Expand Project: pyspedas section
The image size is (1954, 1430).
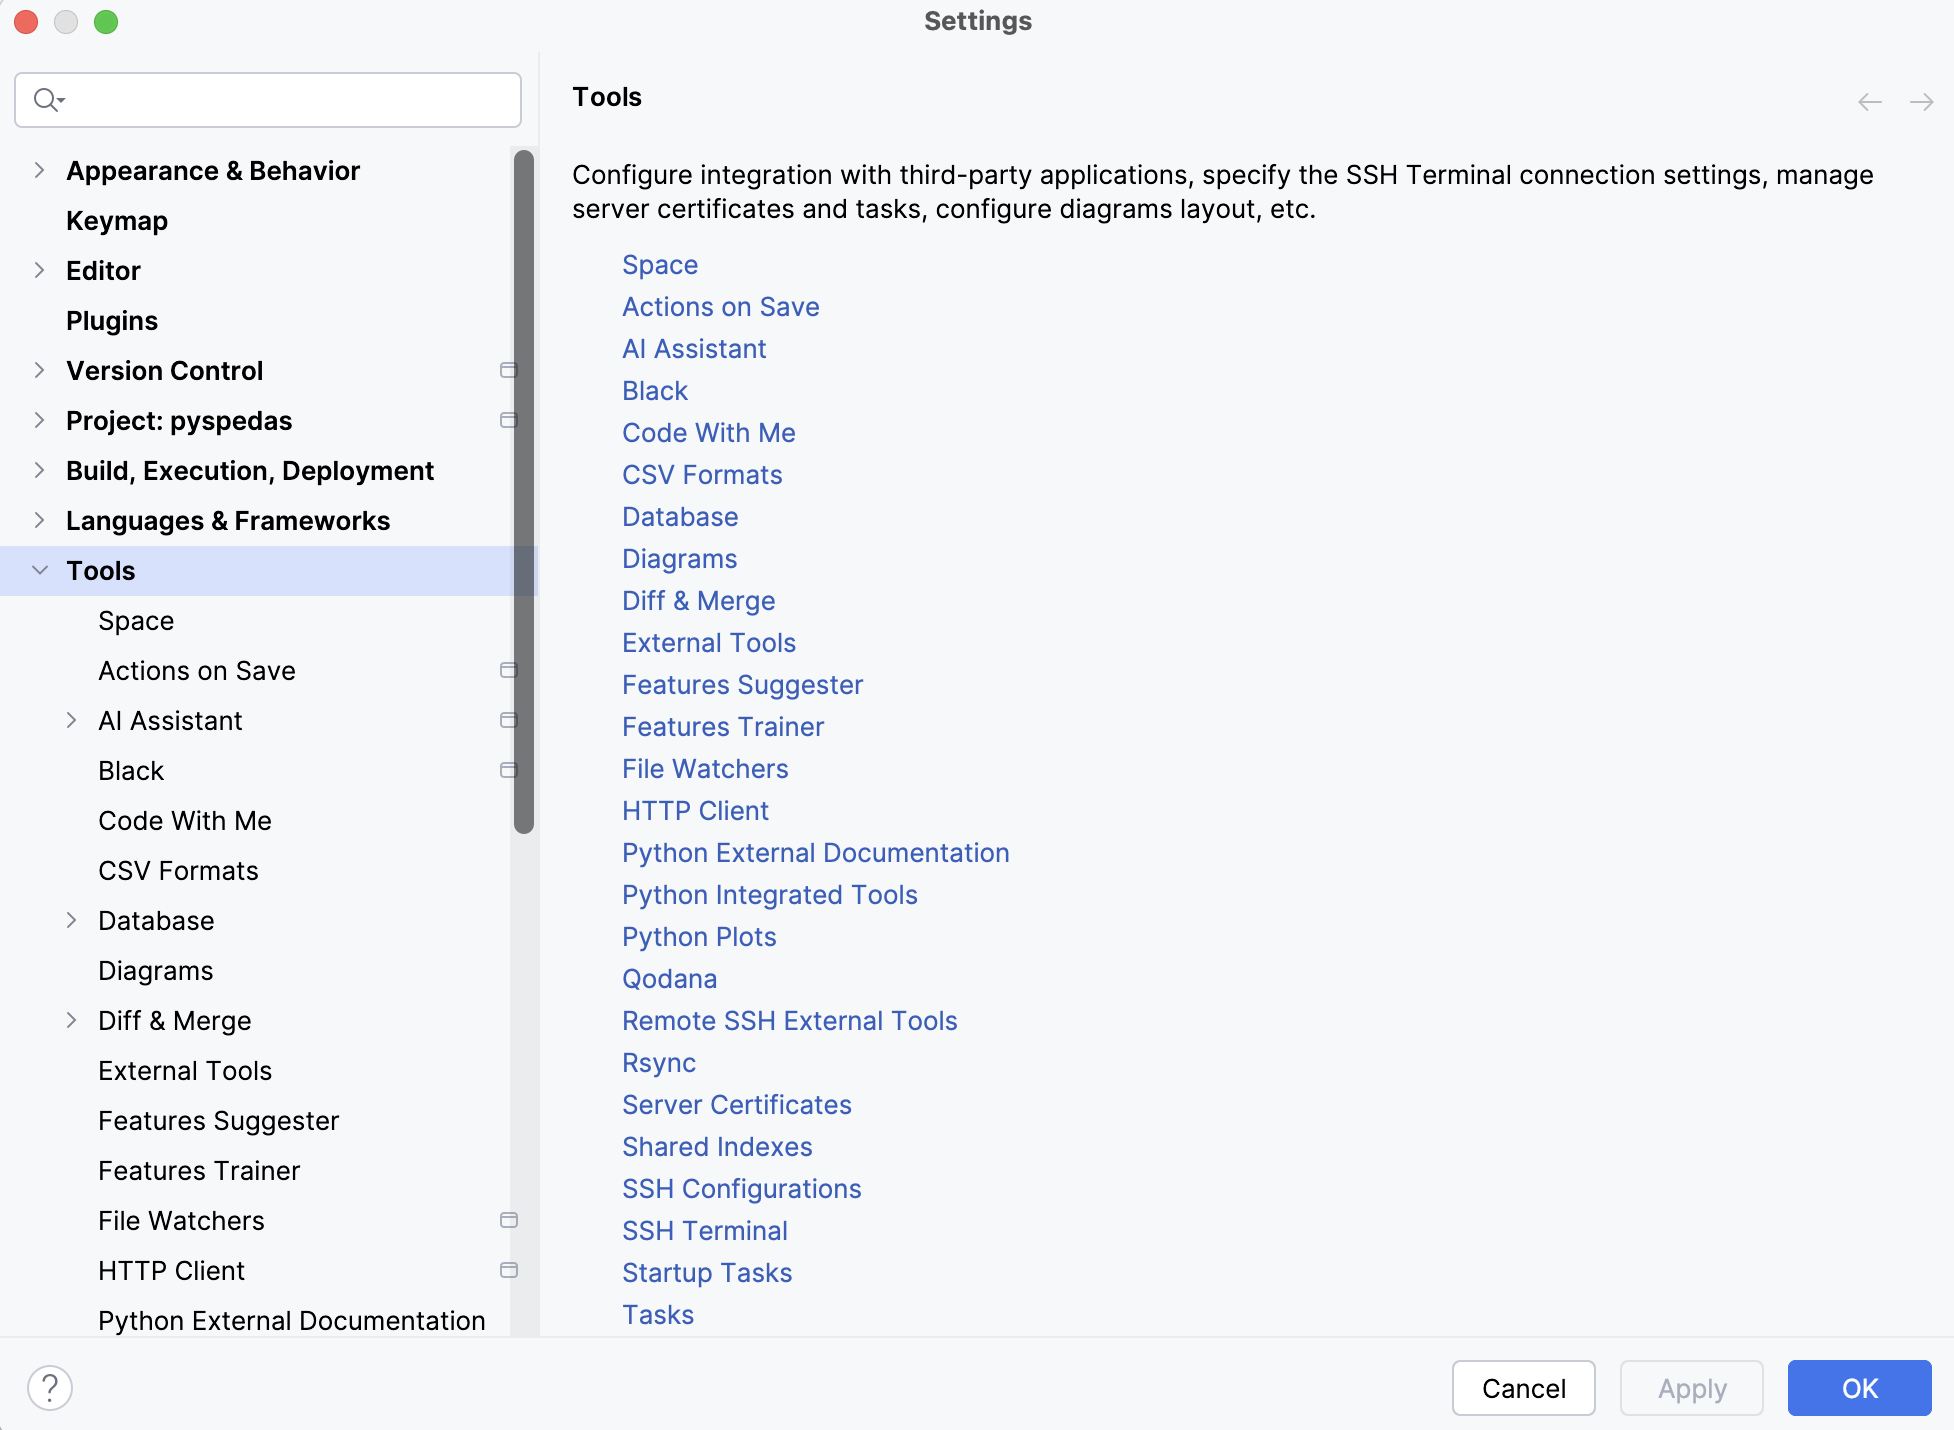point(39,420)
